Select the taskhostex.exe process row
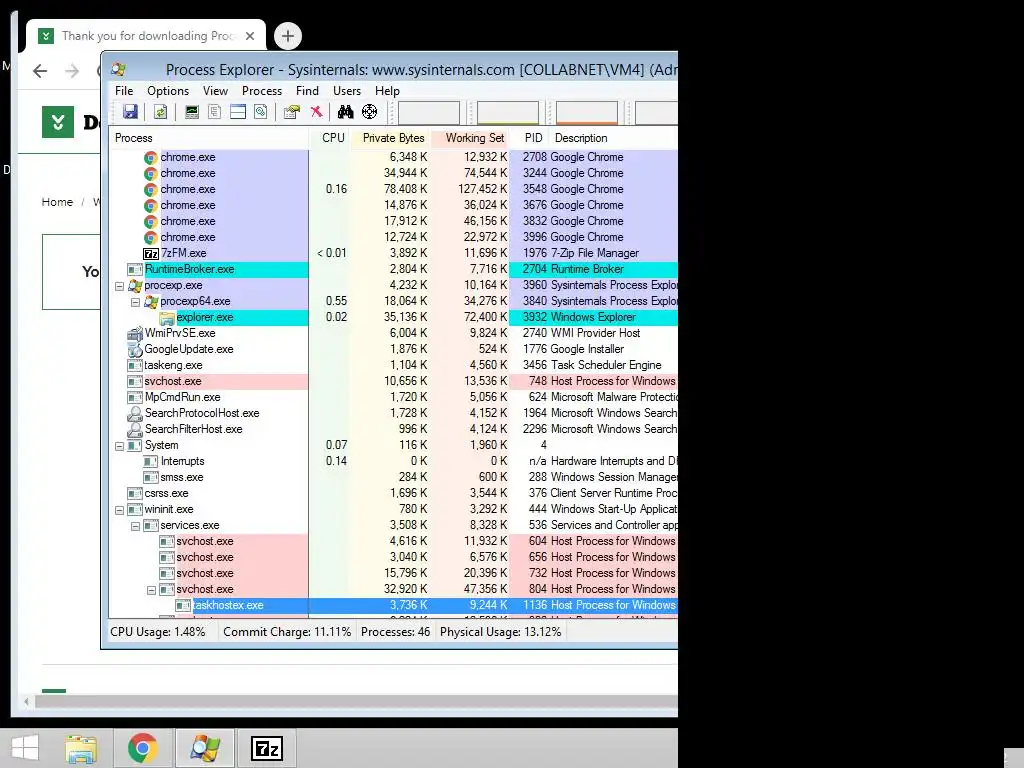This screenshot has width=1024, height=768. pyautogui.click(x=394, y=605)
